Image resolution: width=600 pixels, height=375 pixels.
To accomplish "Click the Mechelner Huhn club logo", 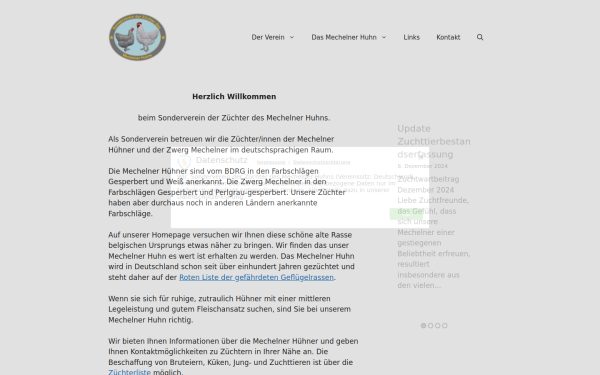I will [137, 37].
